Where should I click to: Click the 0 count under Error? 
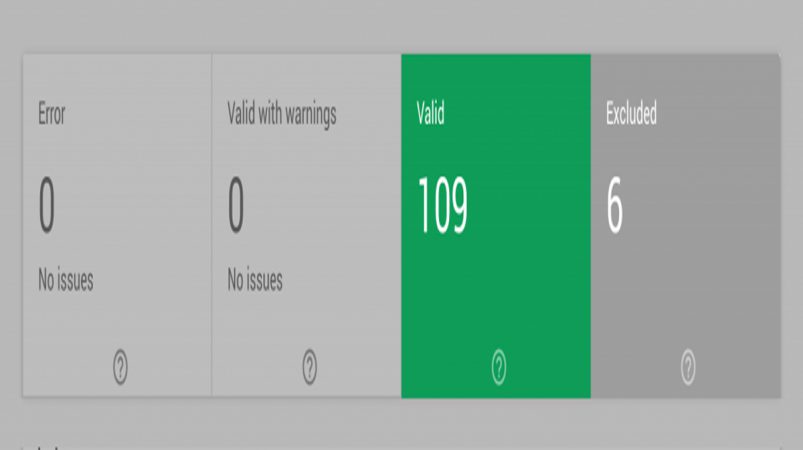pos(47,205)
